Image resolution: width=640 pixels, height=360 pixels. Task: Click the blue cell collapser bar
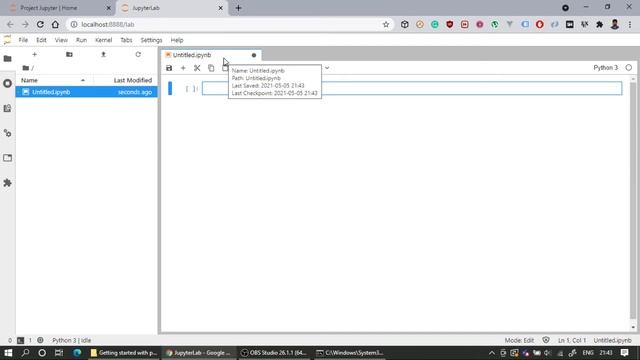tap(170, 89)
